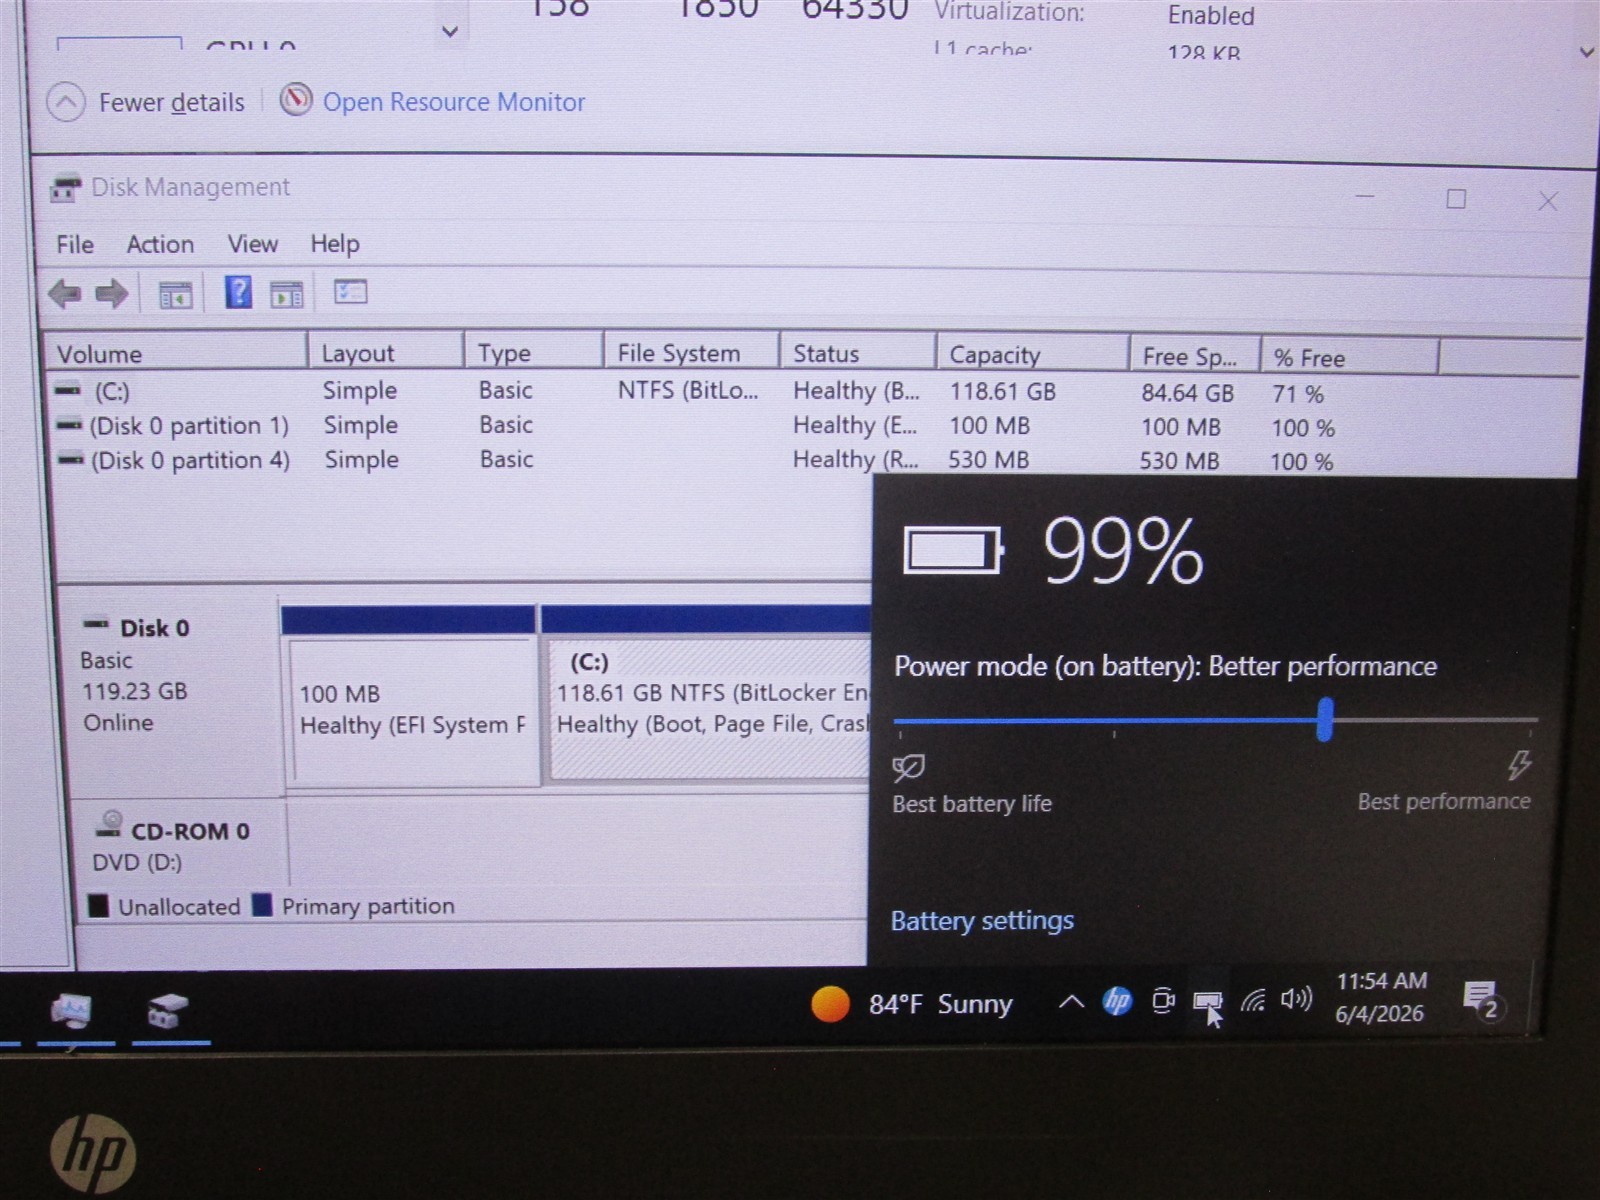The width and height of the screenshot is (1600, 1200).
Task: Open the Battery settings link
Action: pyautogui.click(x=982, y=920)
